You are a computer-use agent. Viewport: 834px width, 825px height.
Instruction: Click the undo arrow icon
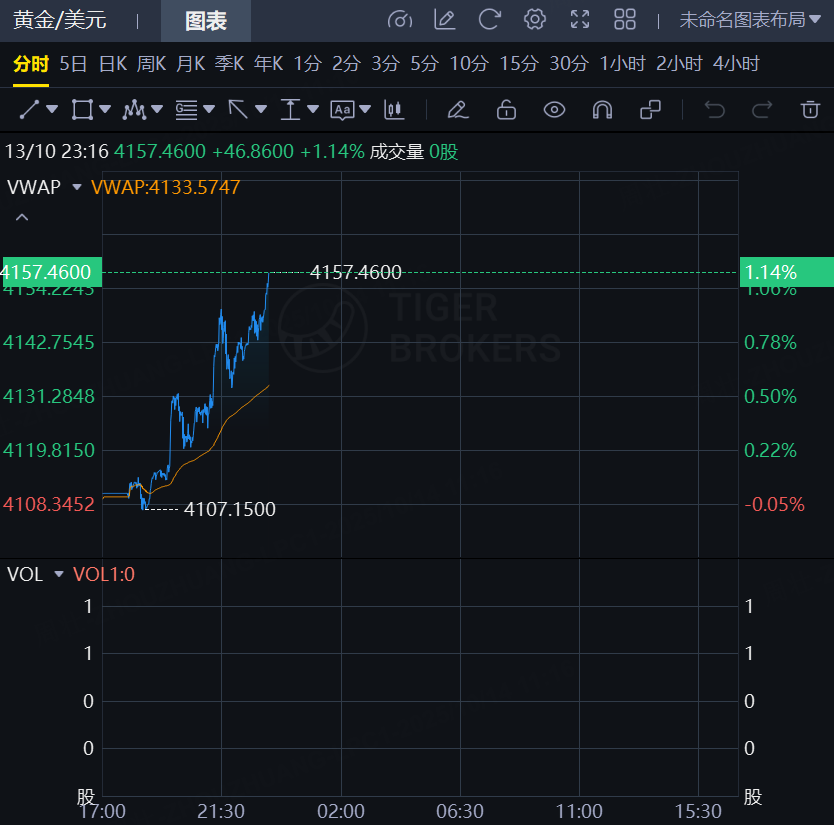pyautogui.click(x=714, y=109)
